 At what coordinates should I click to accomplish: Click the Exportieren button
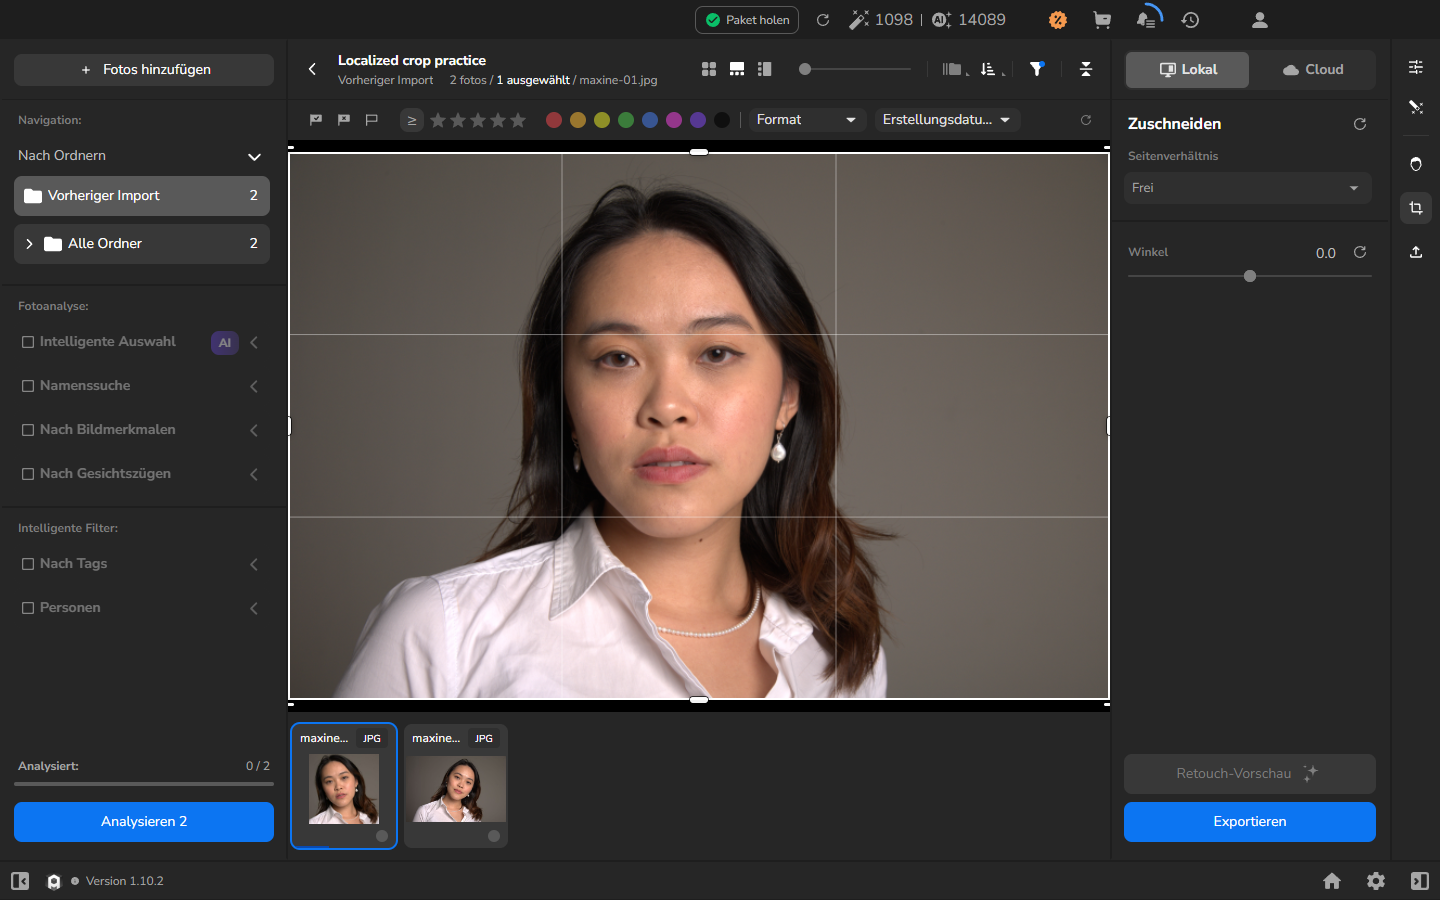[x=1250, y=822]
